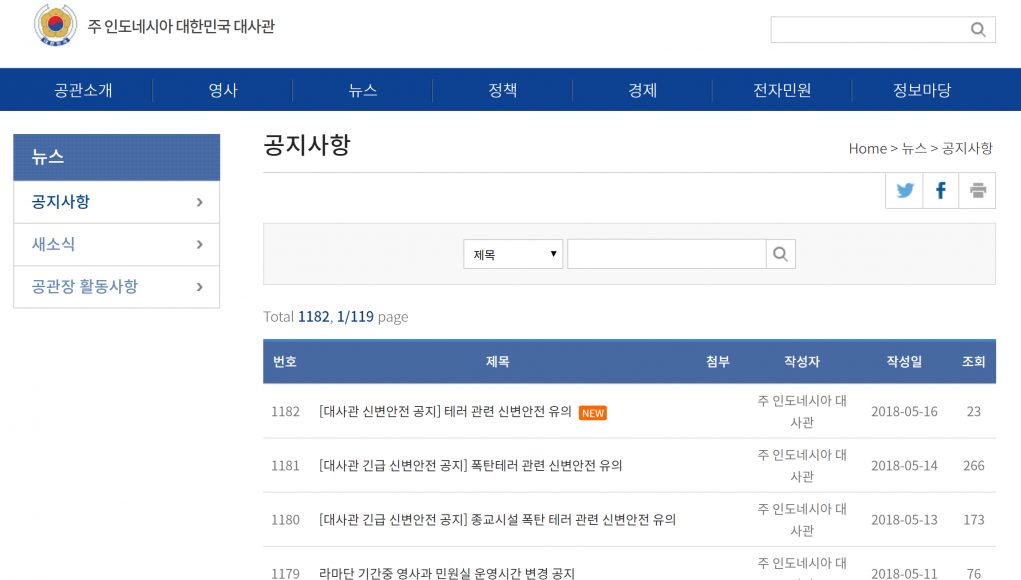Open the 공관소개 menu
The width and height of the screenshot is (1021, 580).
pos(83,90)
